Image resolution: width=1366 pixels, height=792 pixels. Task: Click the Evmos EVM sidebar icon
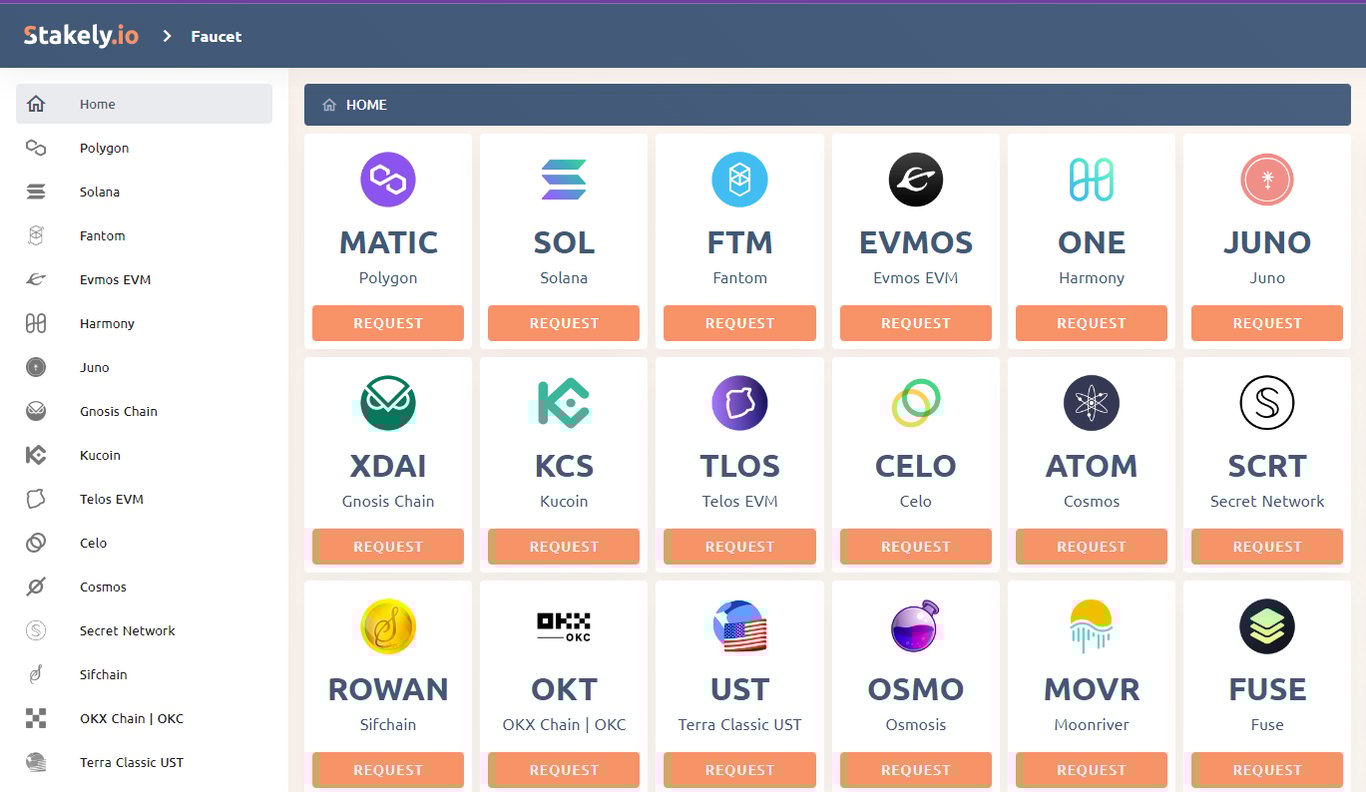point(36,280)
